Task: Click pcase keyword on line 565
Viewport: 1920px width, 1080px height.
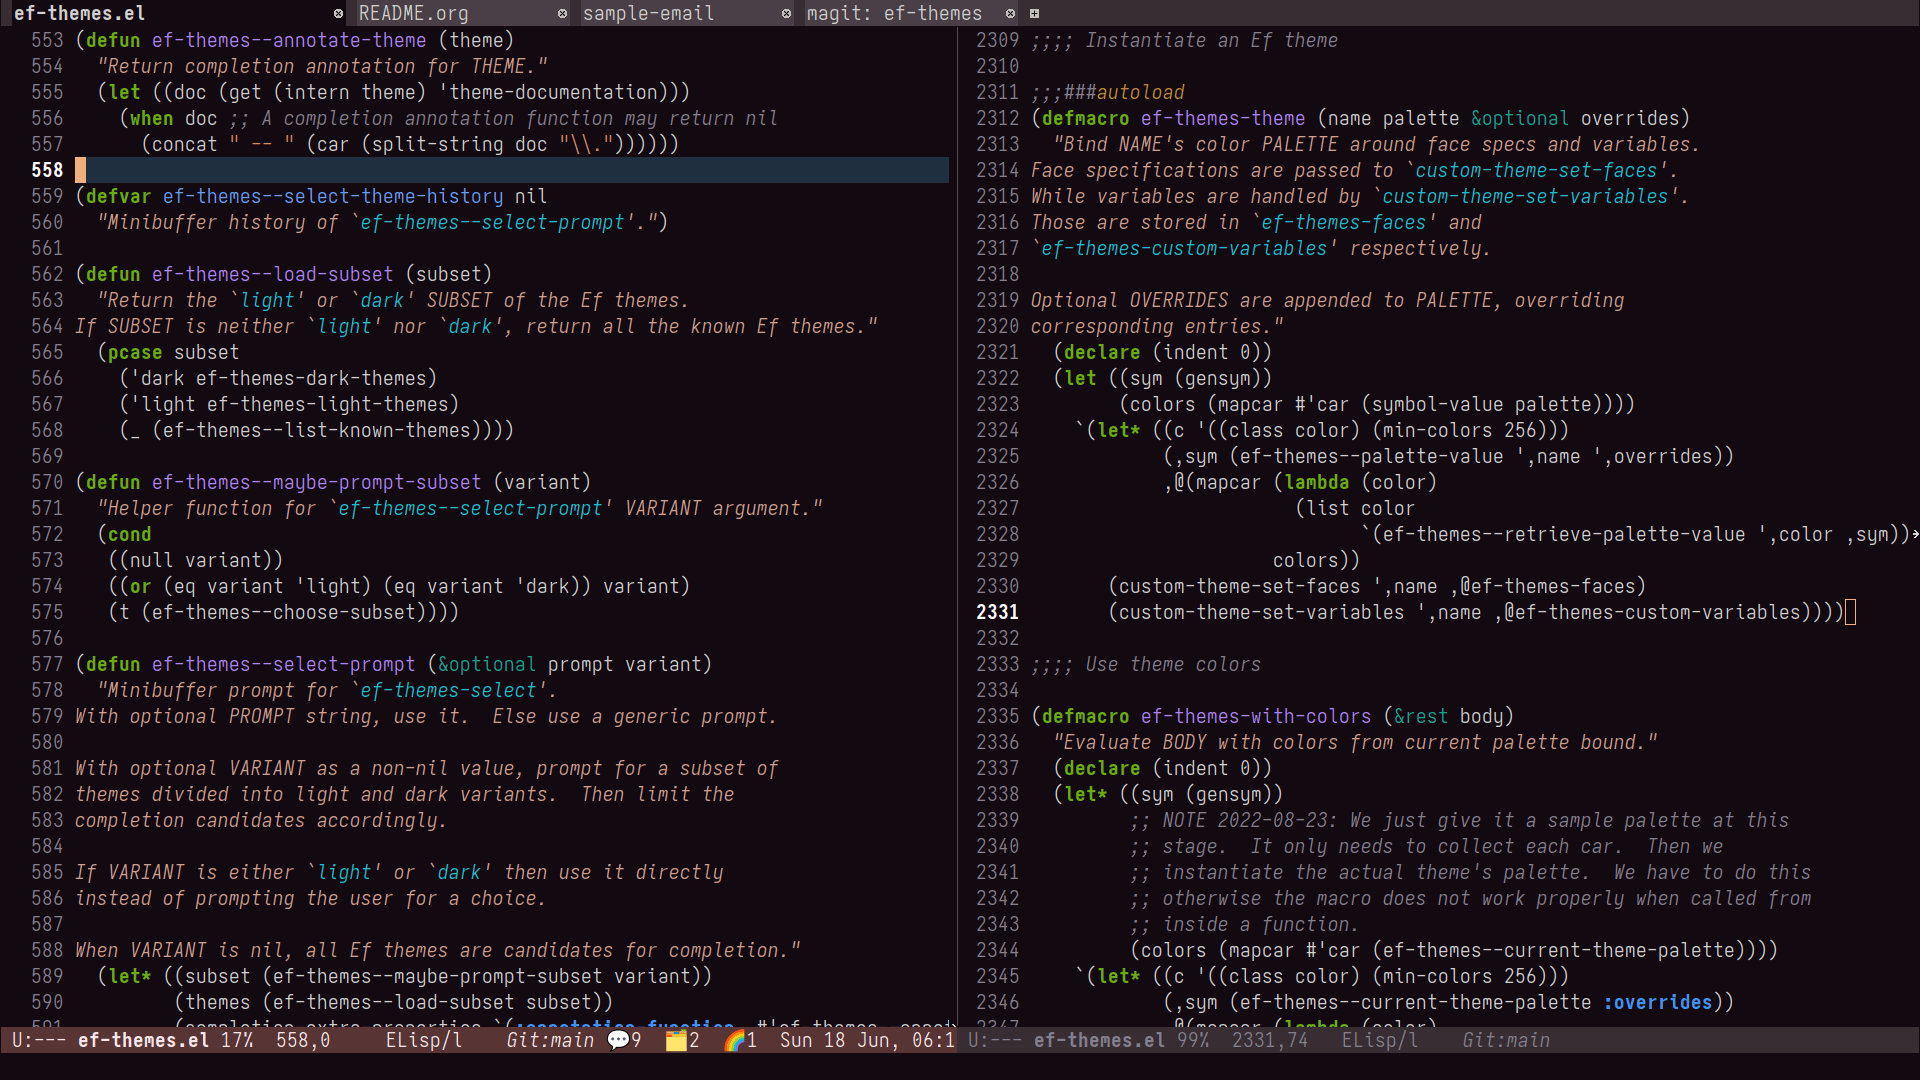Action: click(135, 352)
